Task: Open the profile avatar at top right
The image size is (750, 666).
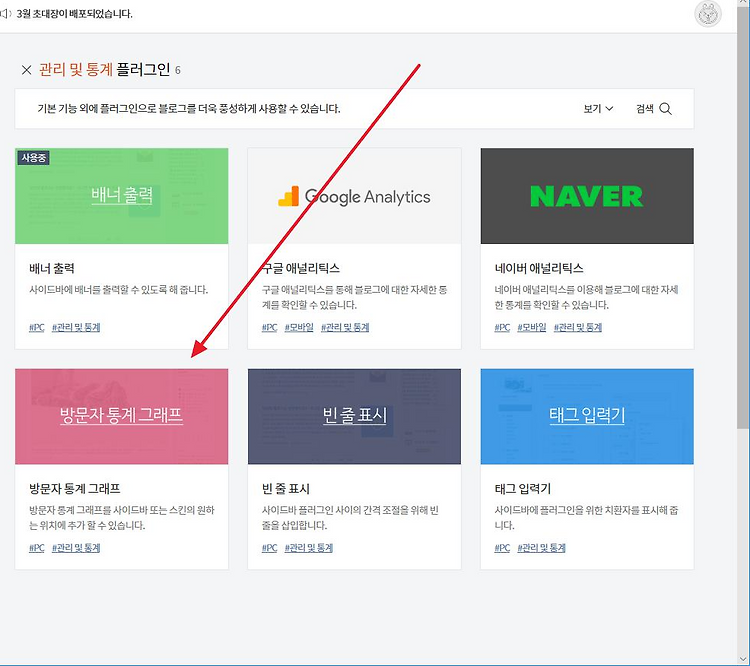Action: 707,14
